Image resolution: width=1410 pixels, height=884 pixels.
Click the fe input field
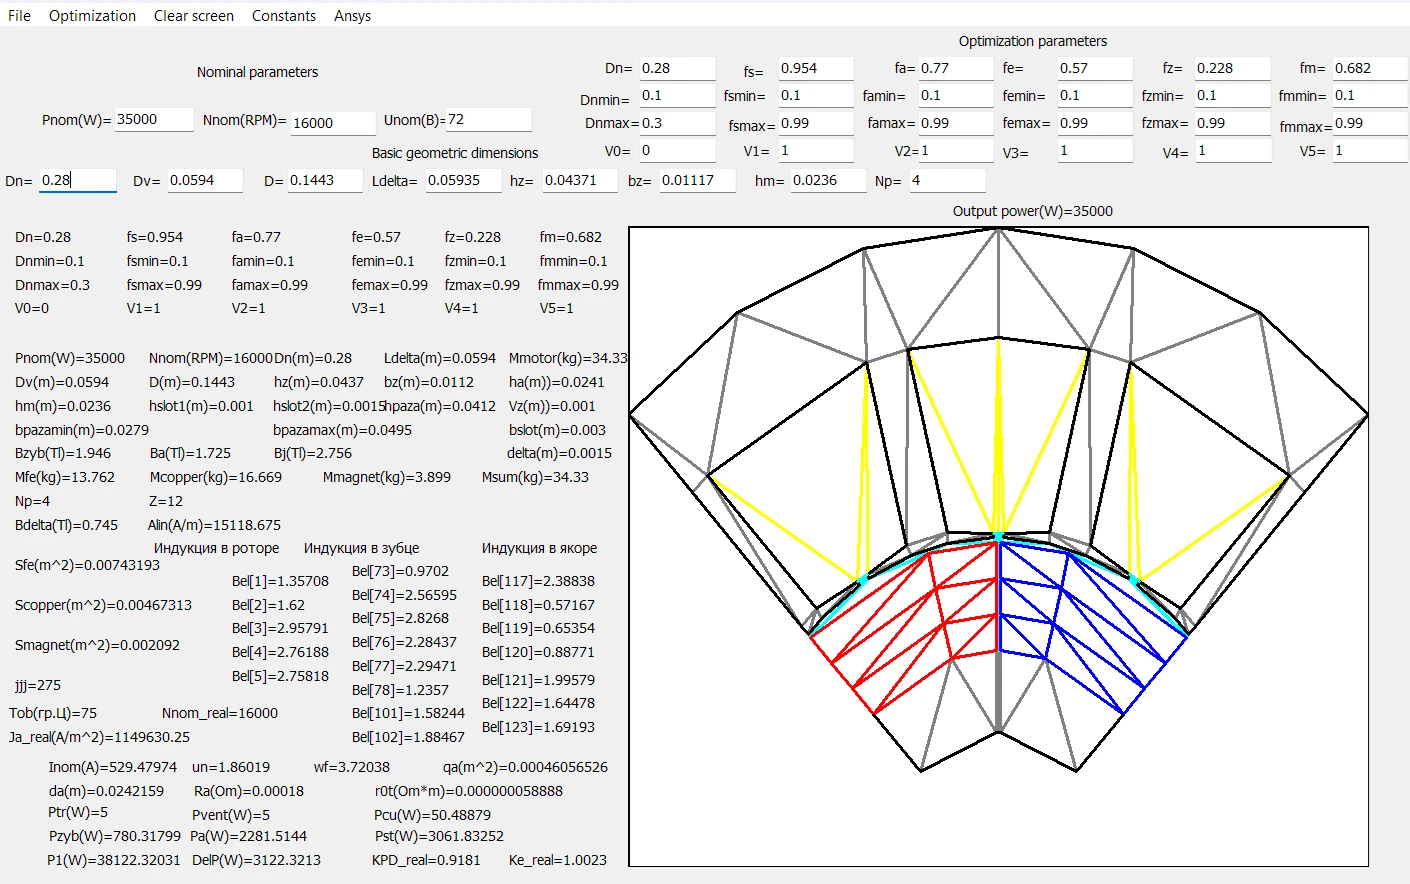1095,69
